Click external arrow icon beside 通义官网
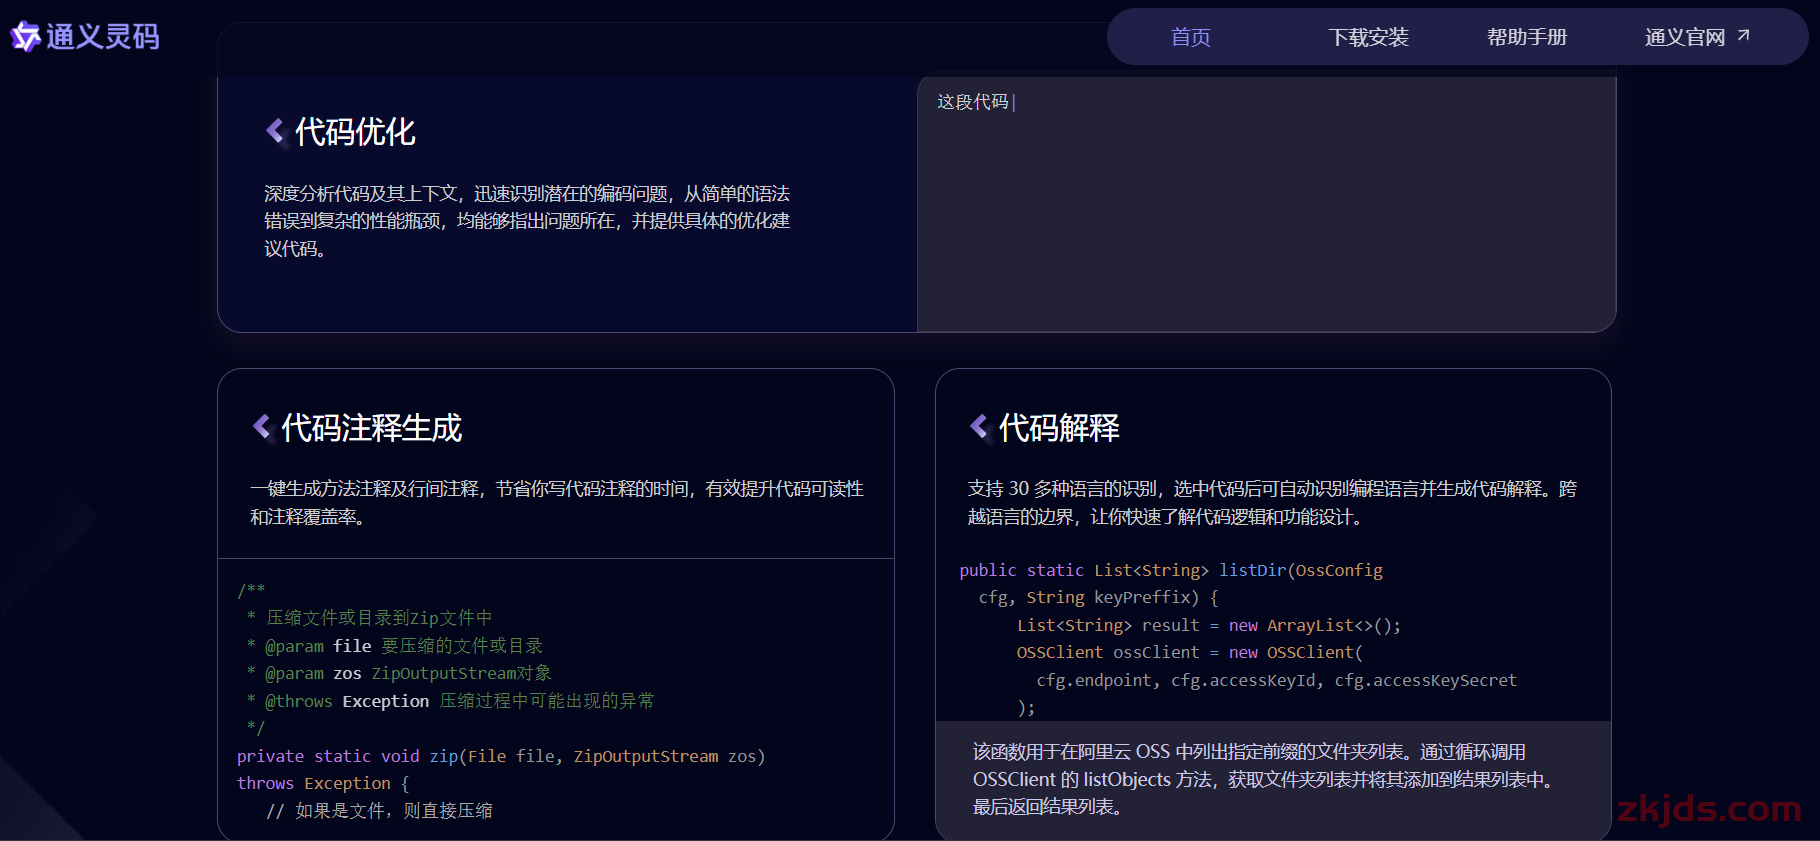This screenshot has height=841, width=1820. (1743, 35)
